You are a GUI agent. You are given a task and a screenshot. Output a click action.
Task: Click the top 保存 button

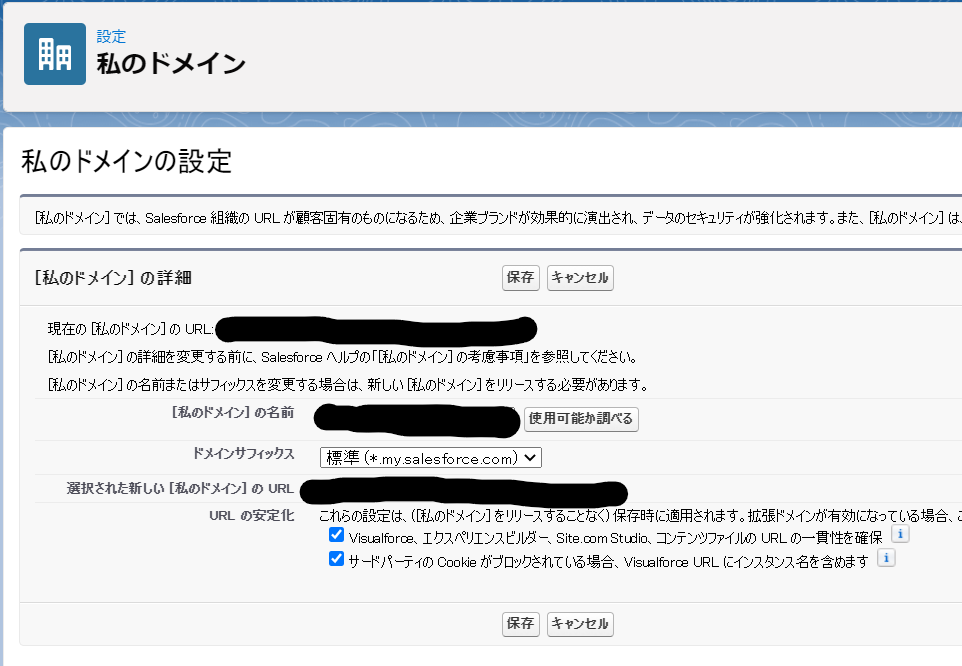pos(519,278)
